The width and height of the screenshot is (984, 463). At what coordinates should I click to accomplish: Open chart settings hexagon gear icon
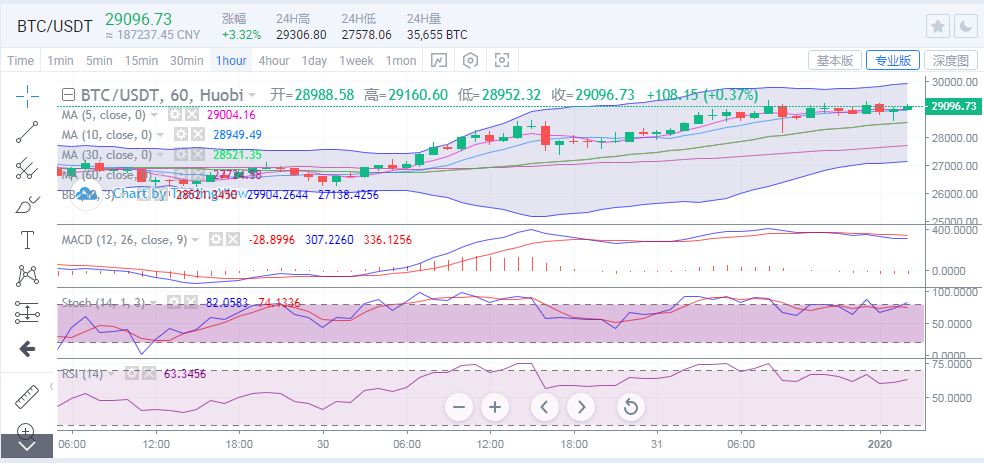click(x=470, y=60)
